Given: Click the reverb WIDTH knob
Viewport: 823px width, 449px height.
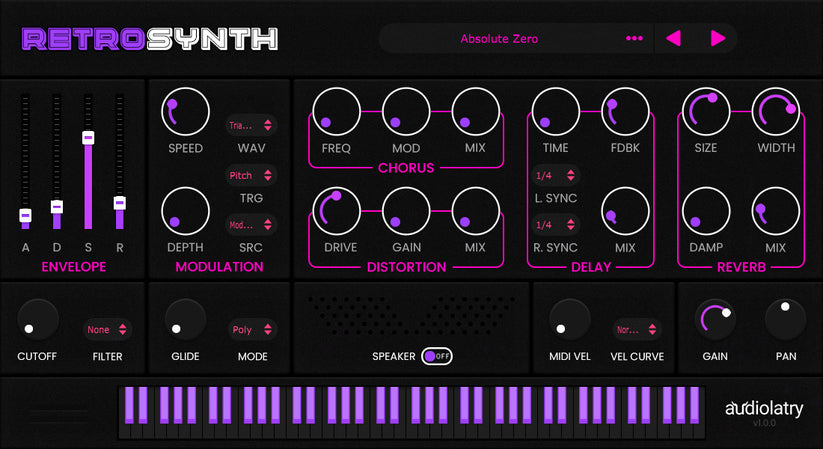Looking at the screenshot, I should (x=776, y=112).
